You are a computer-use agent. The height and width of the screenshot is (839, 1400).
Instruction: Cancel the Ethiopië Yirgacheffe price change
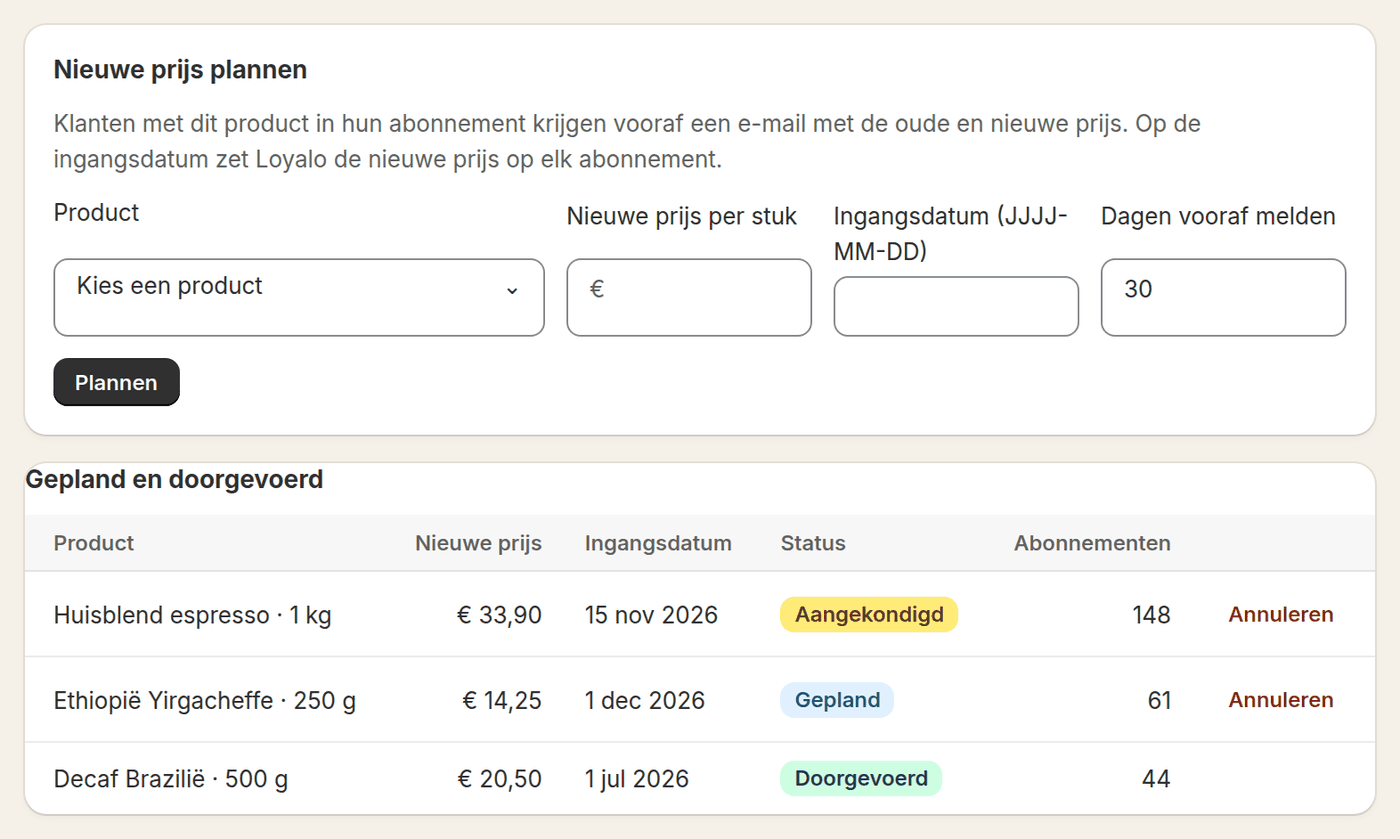click(1281, 700)
